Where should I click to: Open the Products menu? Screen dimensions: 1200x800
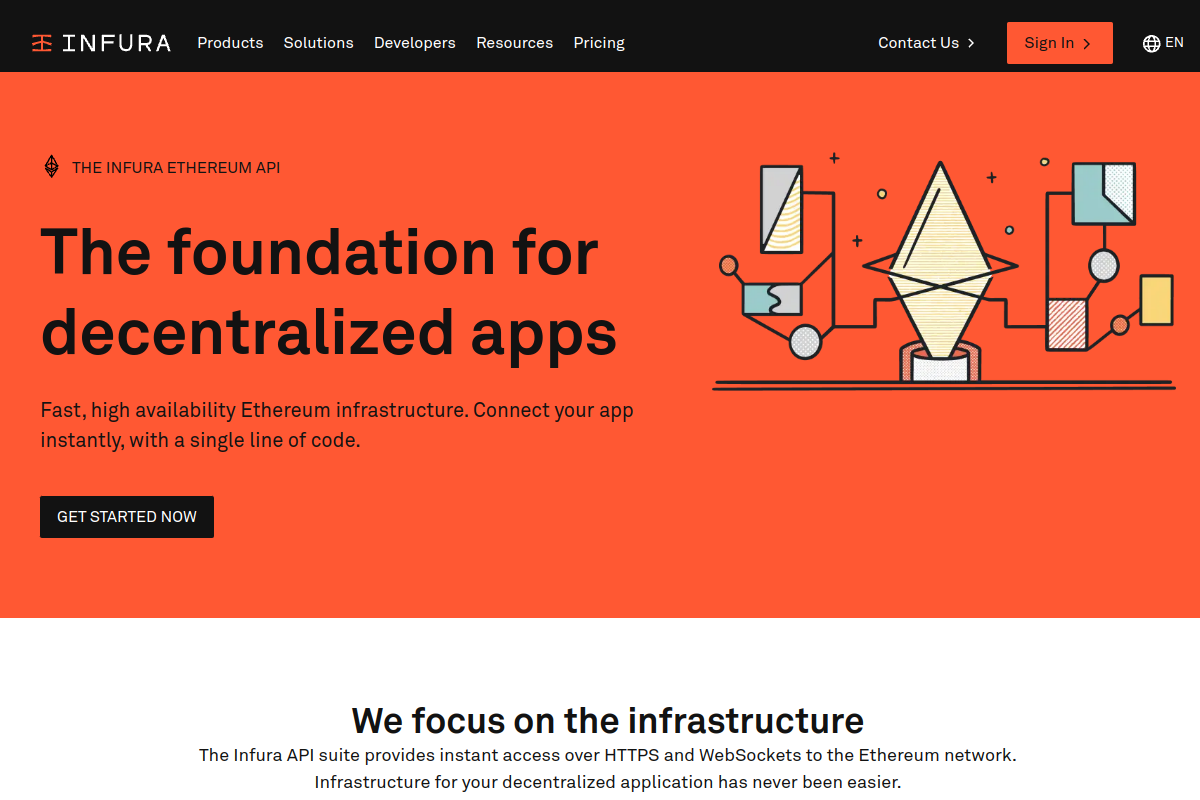(230, 43)
